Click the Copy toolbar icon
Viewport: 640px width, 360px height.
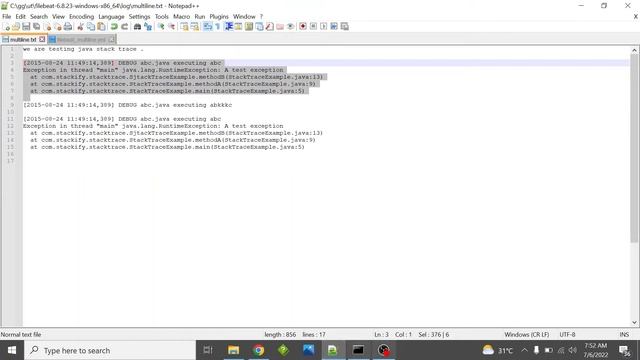pyautogui.click(x=91, y=27)
